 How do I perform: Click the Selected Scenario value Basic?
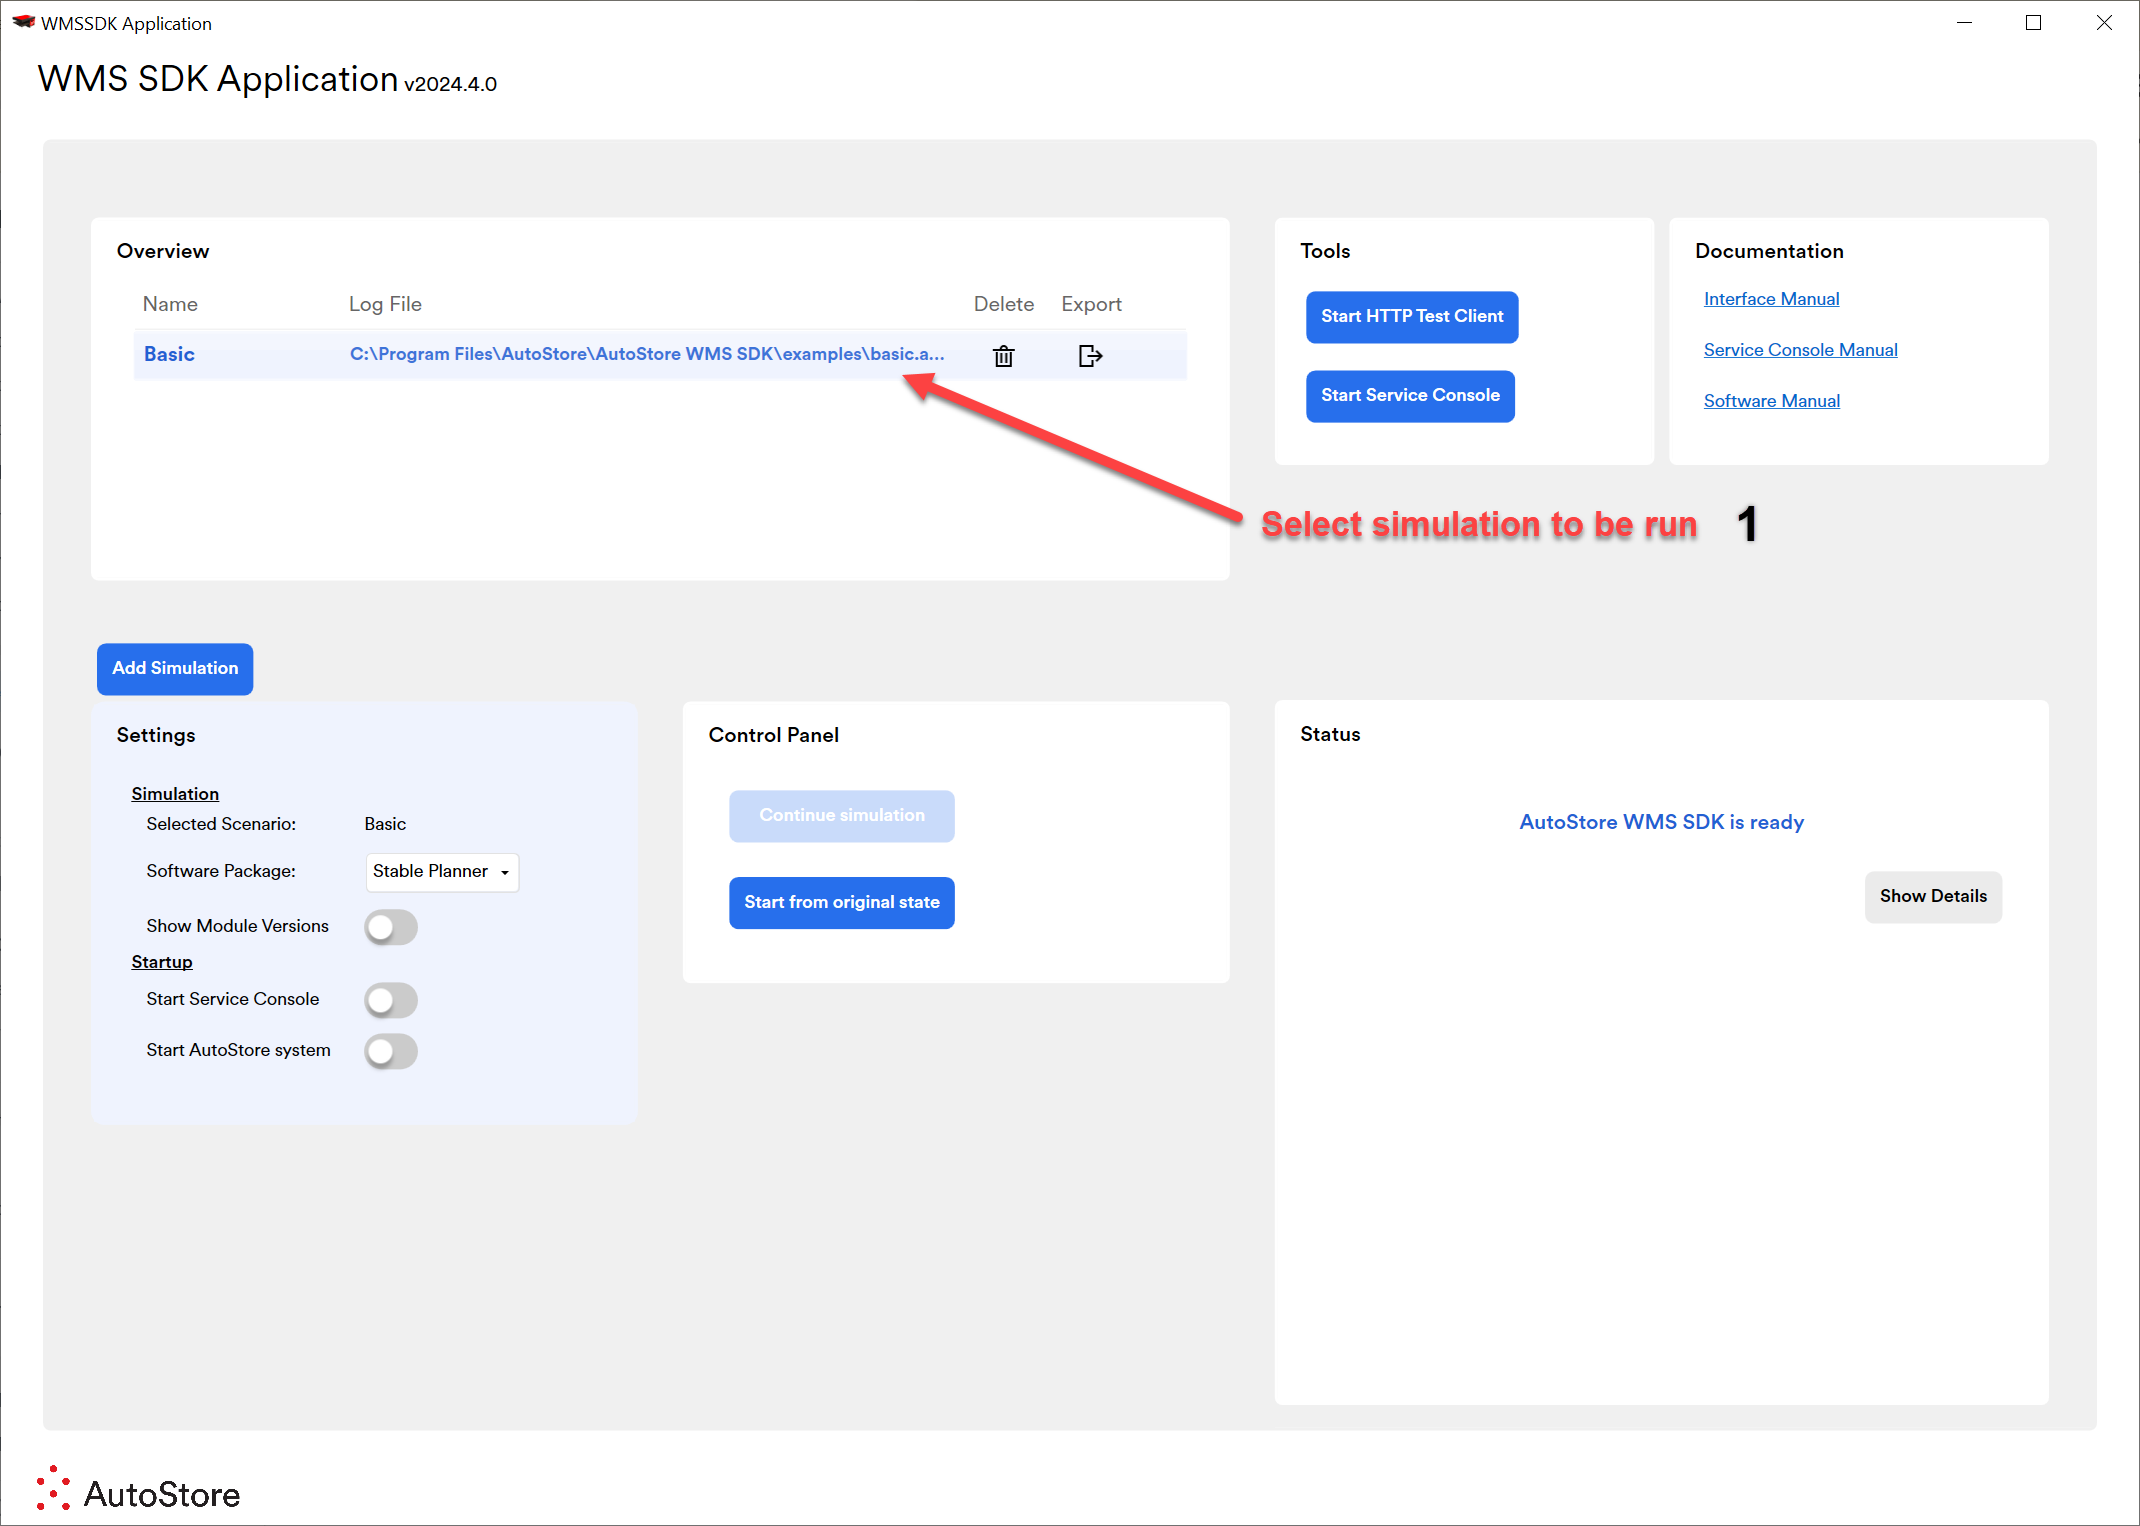coord(385,824)
